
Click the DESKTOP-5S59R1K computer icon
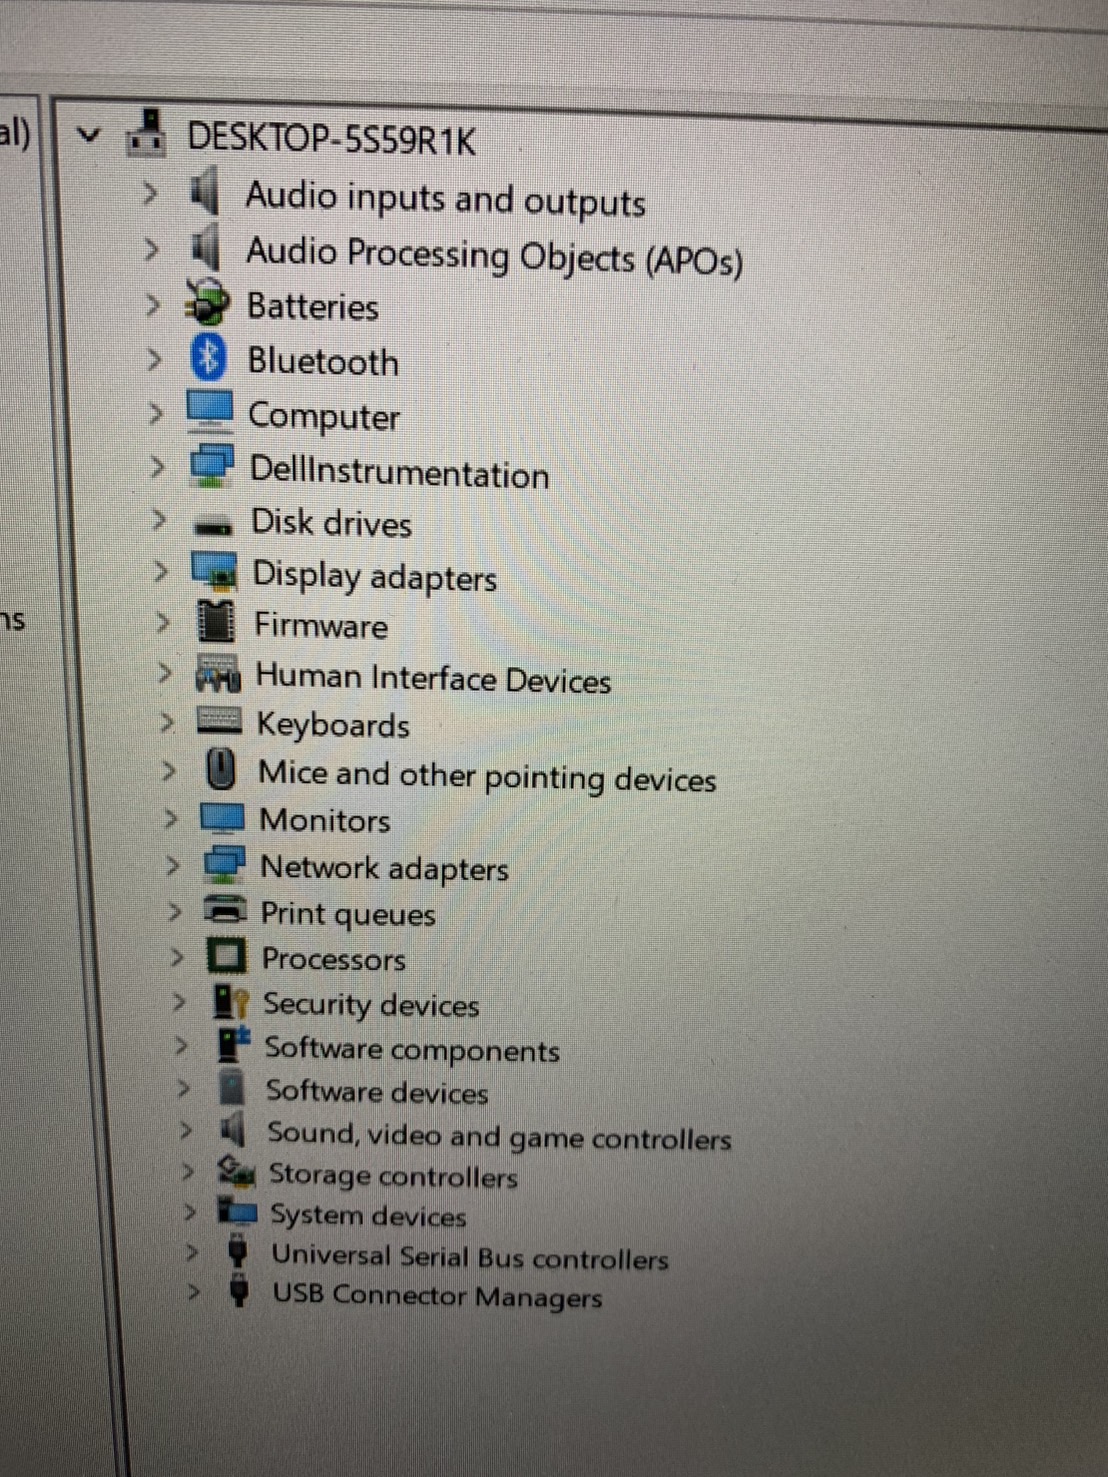click(146, 133)
